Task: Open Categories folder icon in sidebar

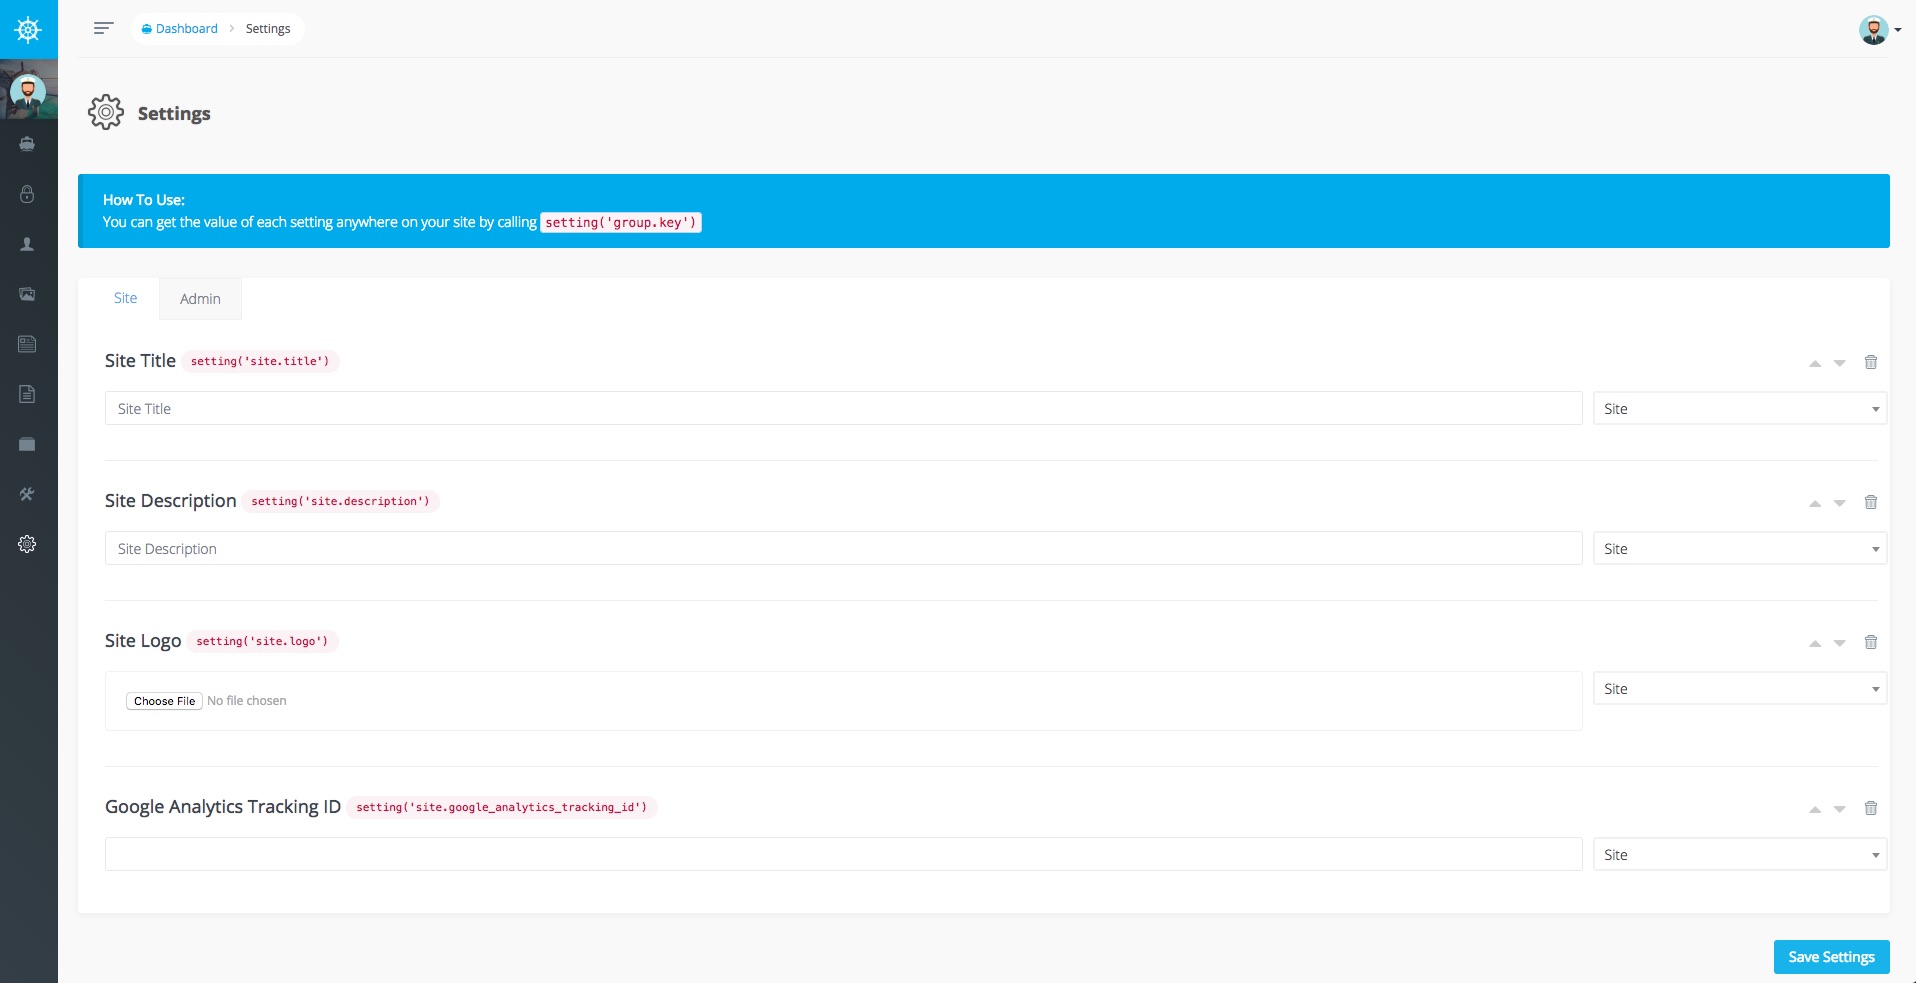Action: point(27,444)
